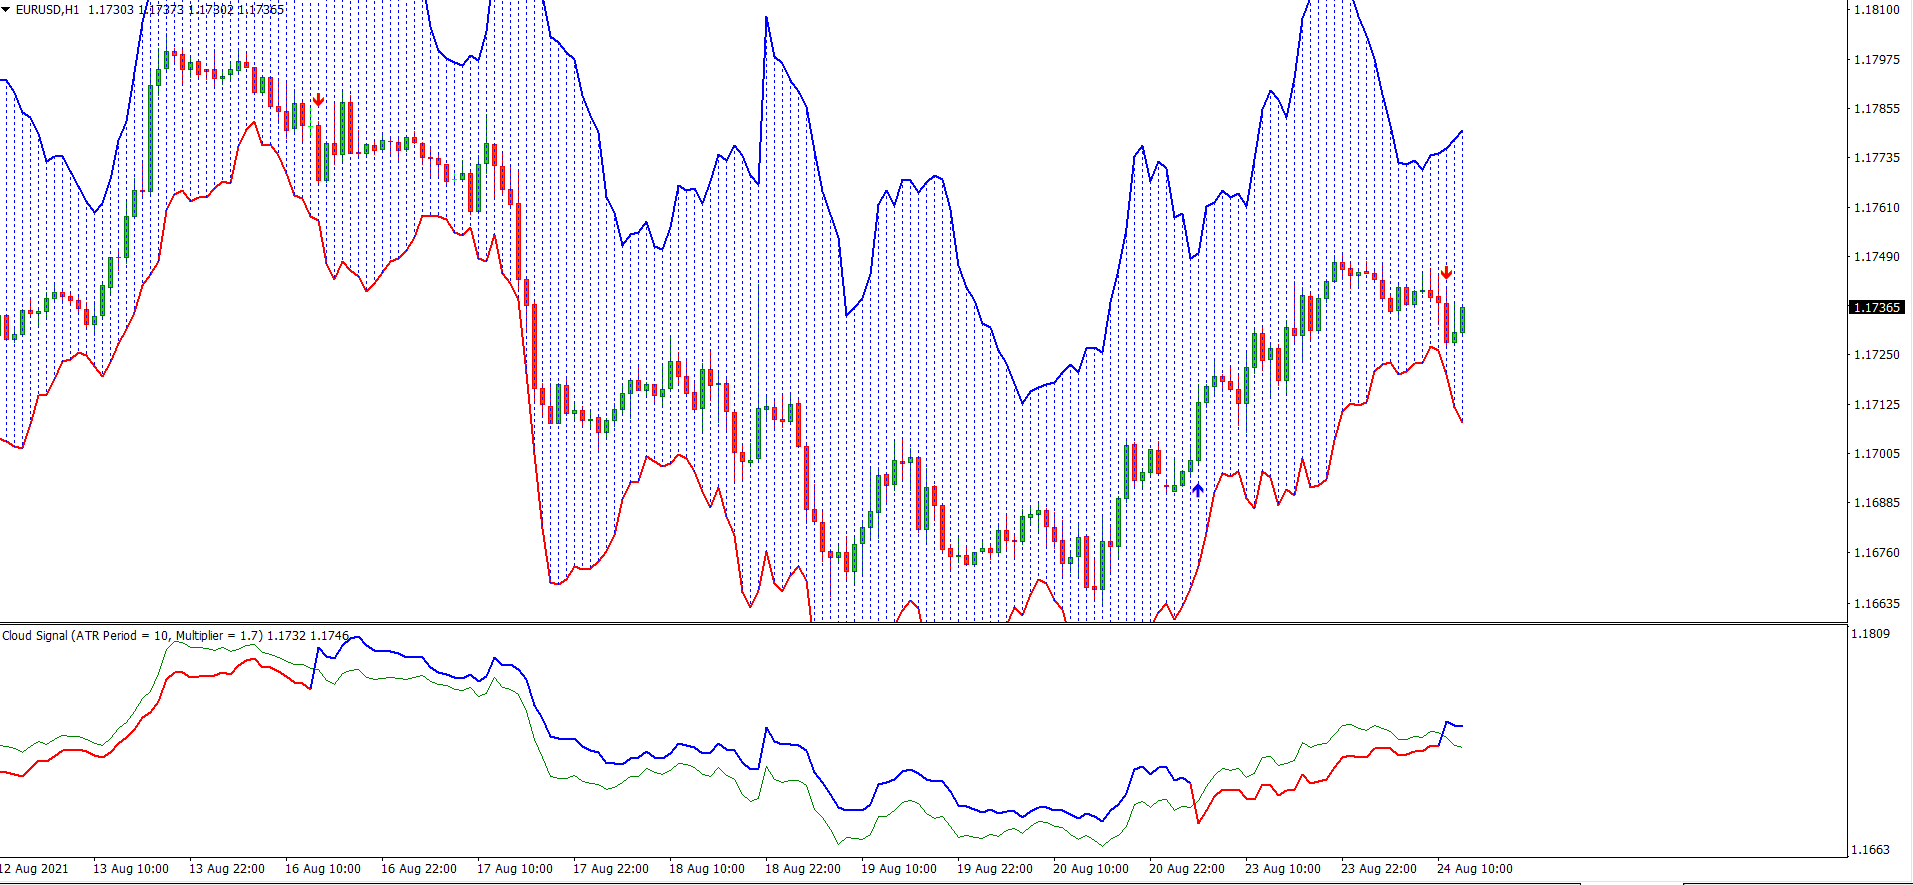Click the blue buy arrow near 20 Aug 22:00

(1198, 490)
